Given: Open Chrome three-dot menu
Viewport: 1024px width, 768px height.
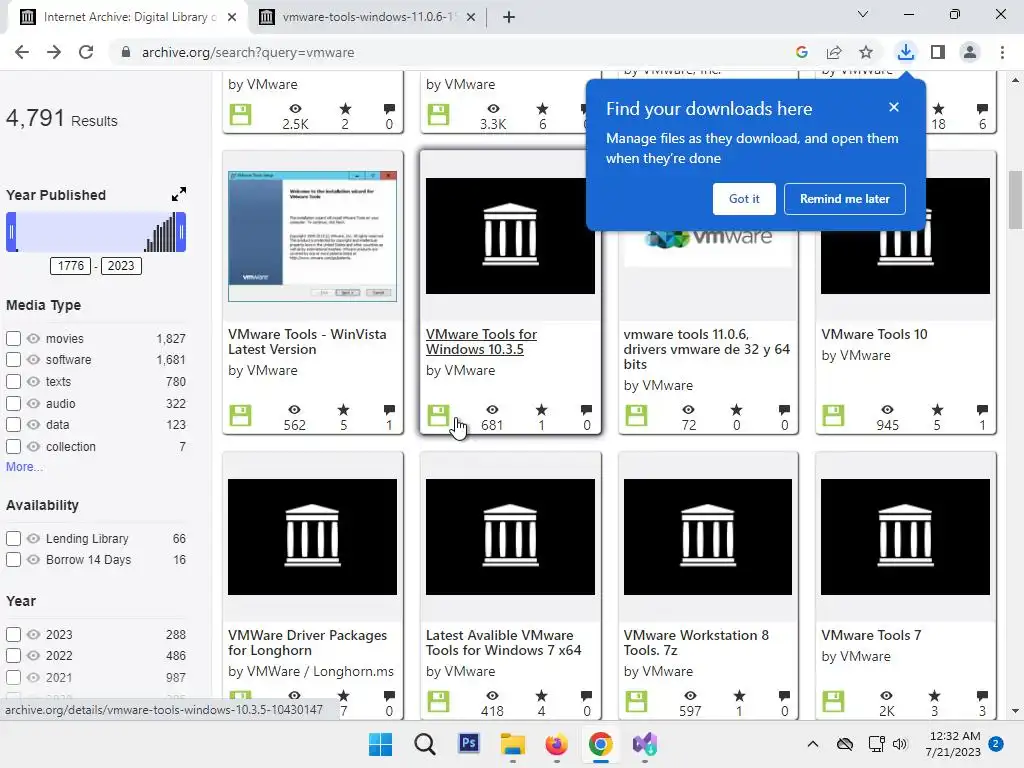Looking at the screenshot, I should point(1002,52).
